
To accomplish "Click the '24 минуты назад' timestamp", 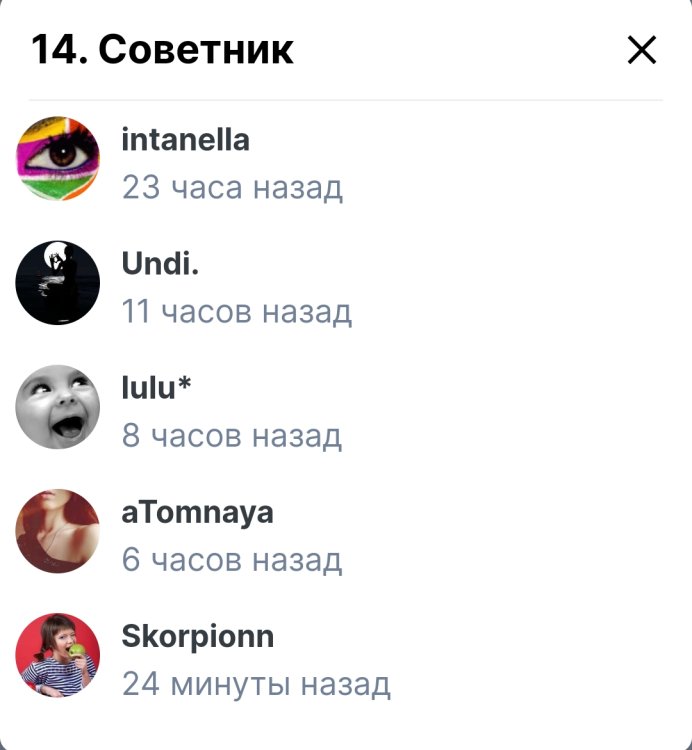I will click(x=256, y=684).
